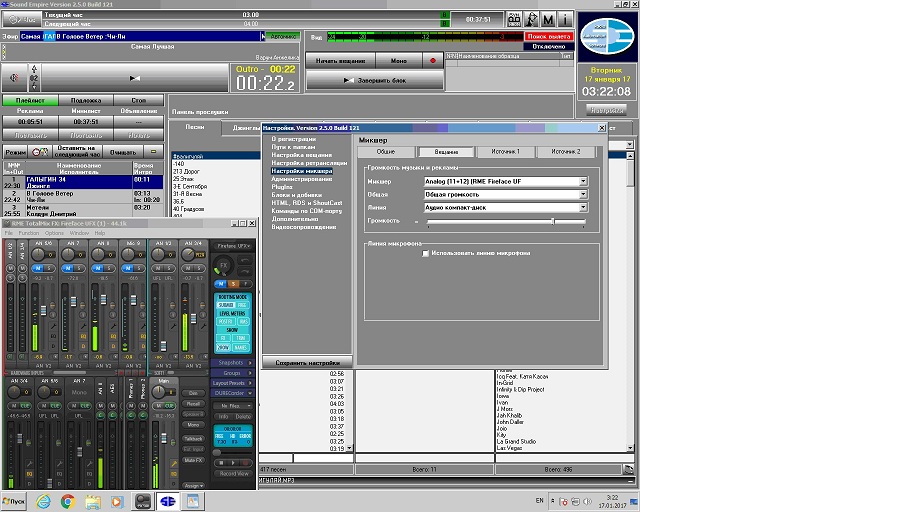
Task: Toggle the Dim button in TotalMix
Action: 193,393
